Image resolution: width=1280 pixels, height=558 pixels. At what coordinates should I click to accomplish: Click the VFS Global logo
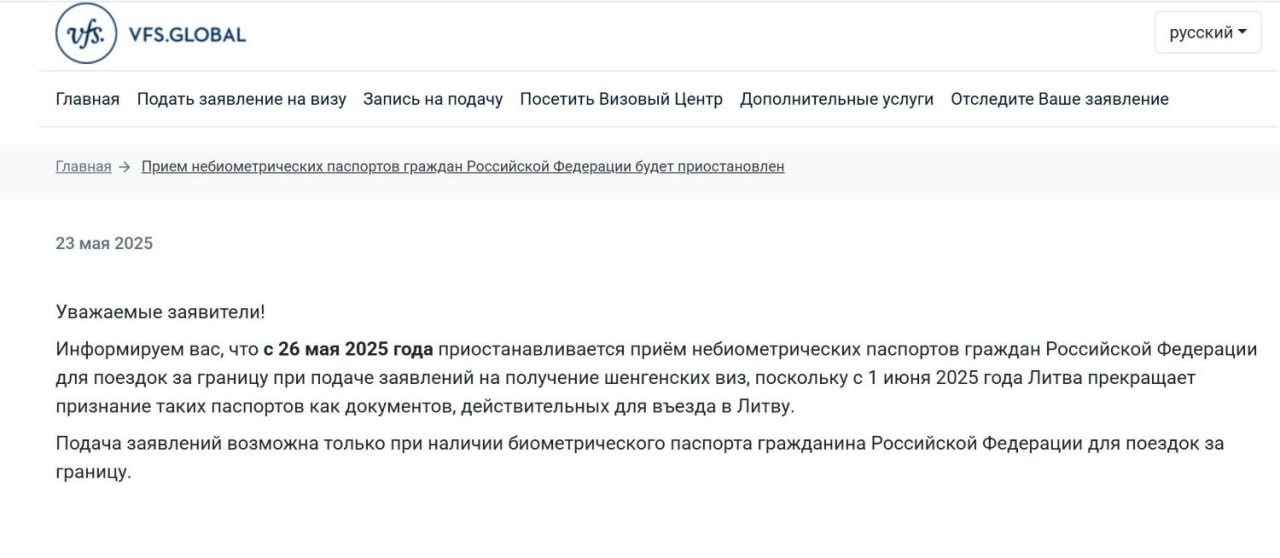pyautogui.click(x=151, y=34)
